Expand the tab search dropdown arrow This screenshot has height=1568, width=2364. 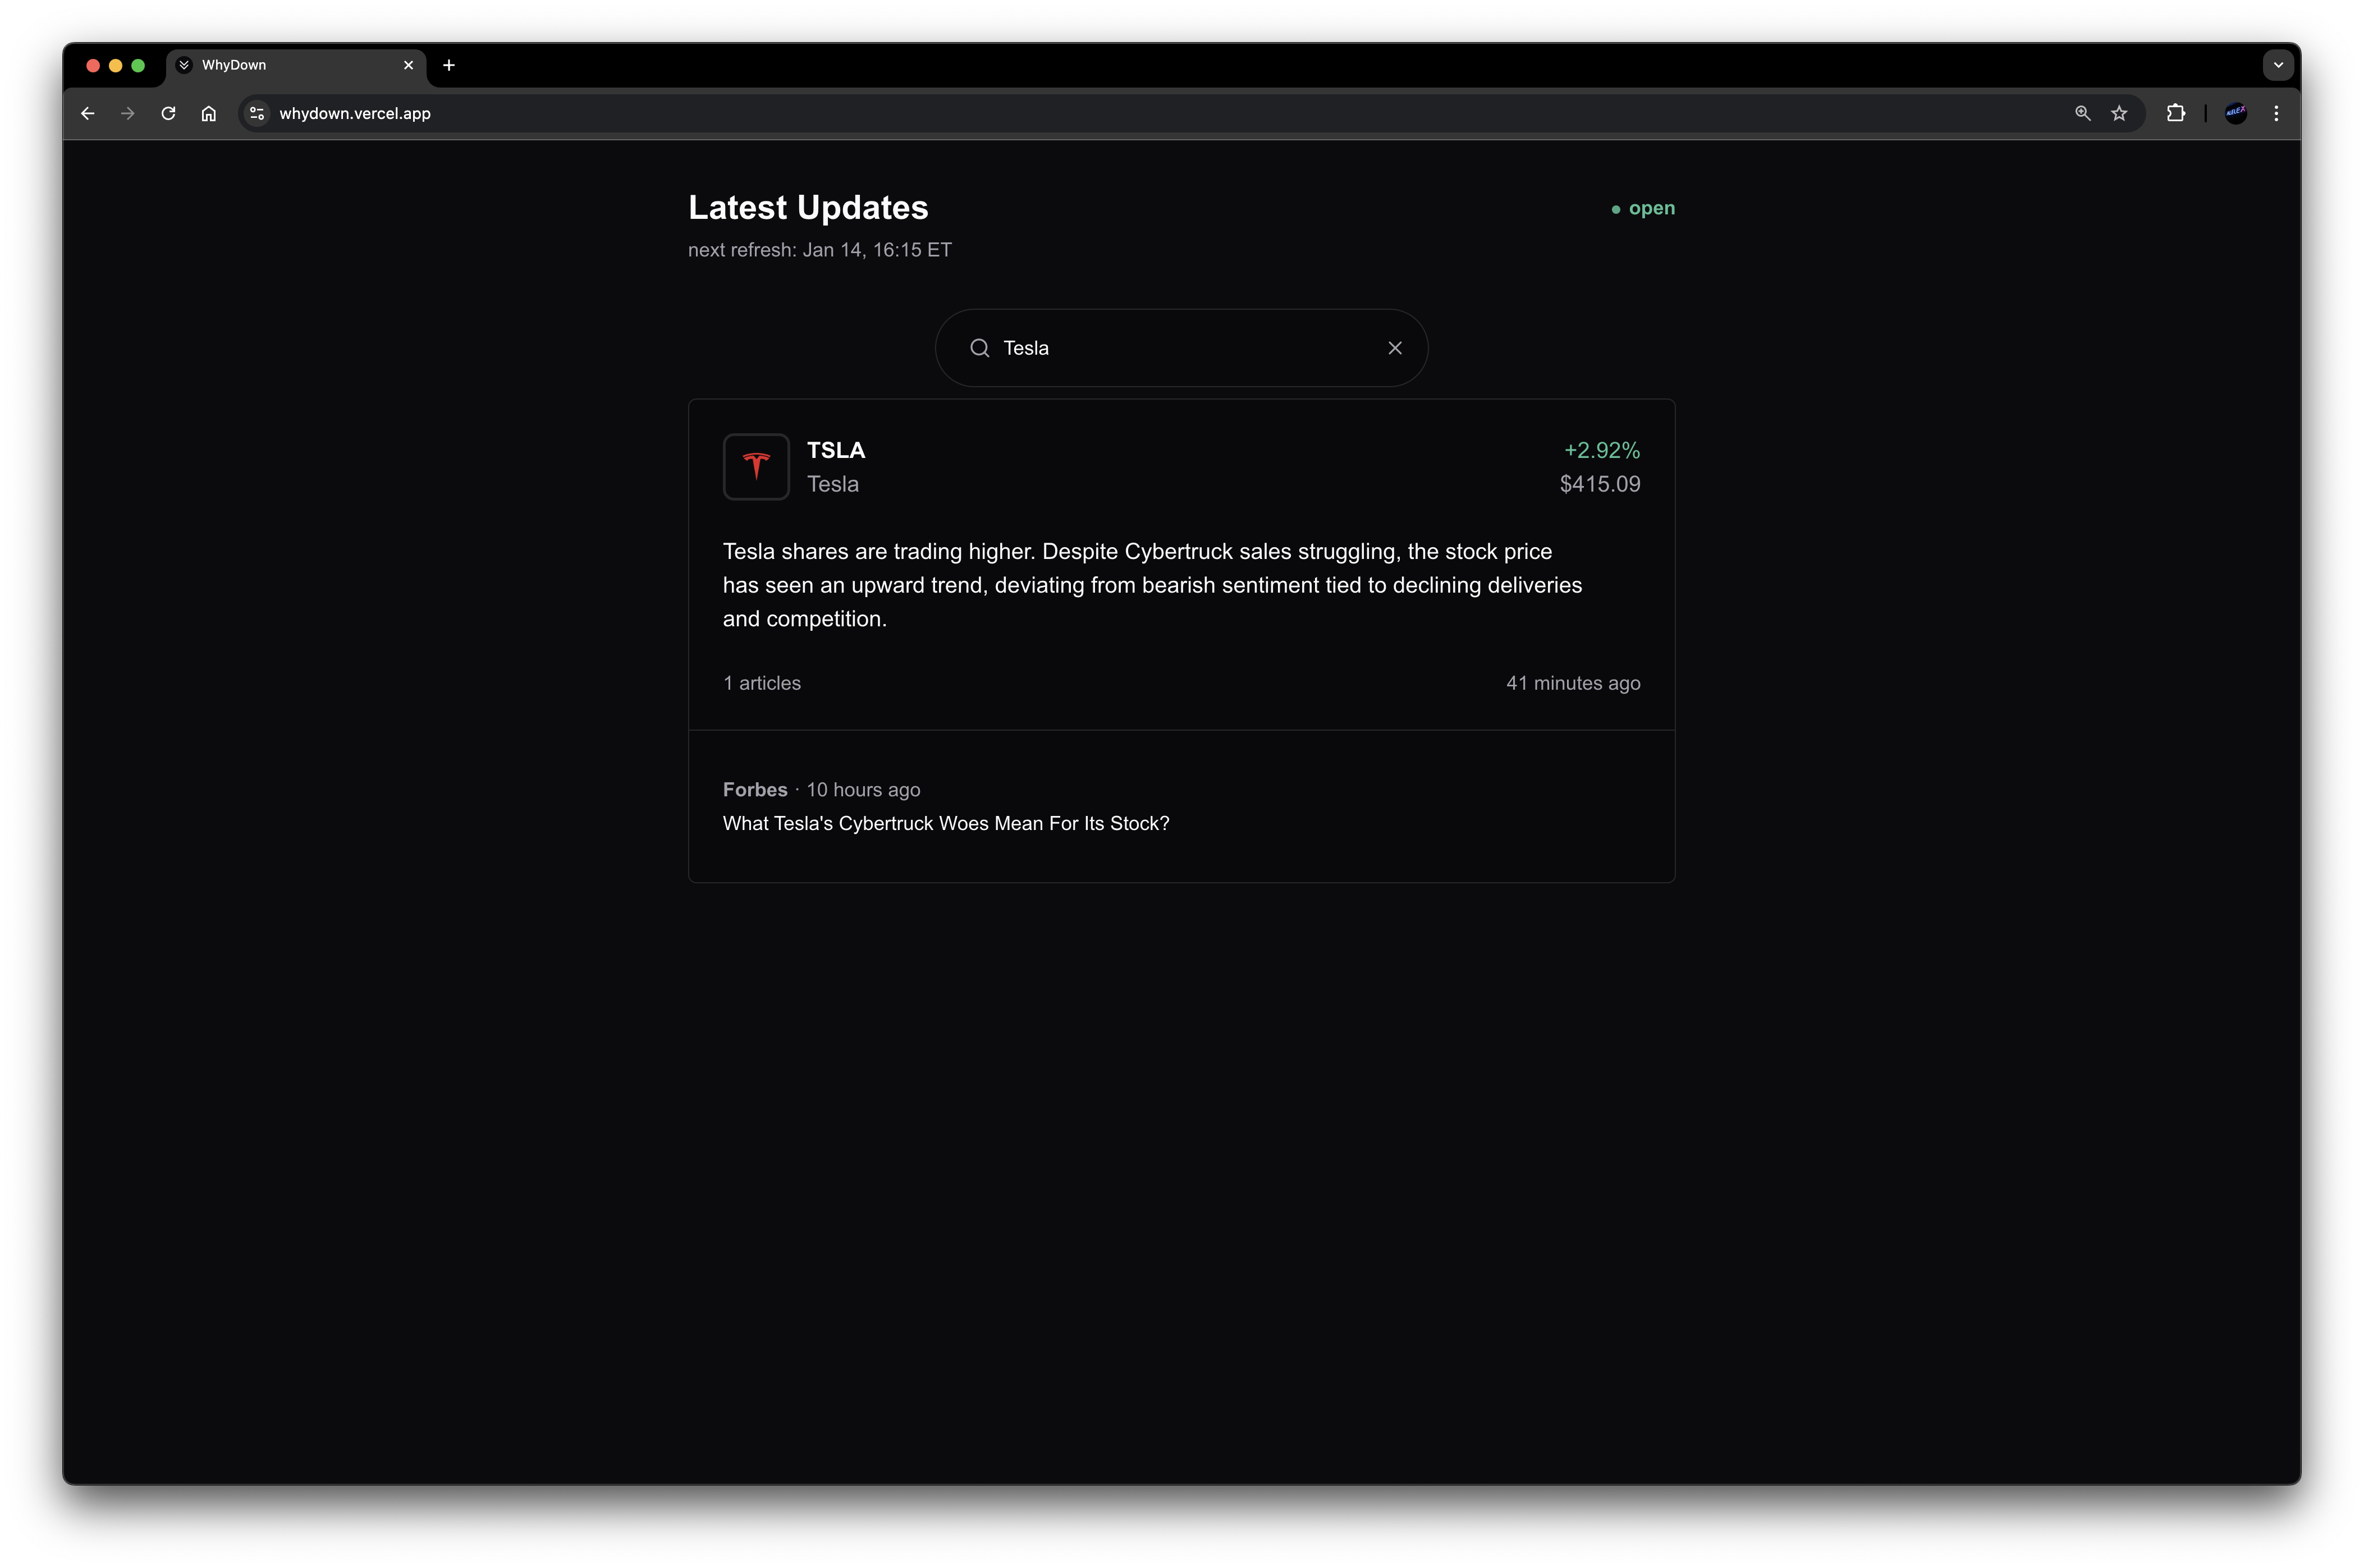point(2278,65)
